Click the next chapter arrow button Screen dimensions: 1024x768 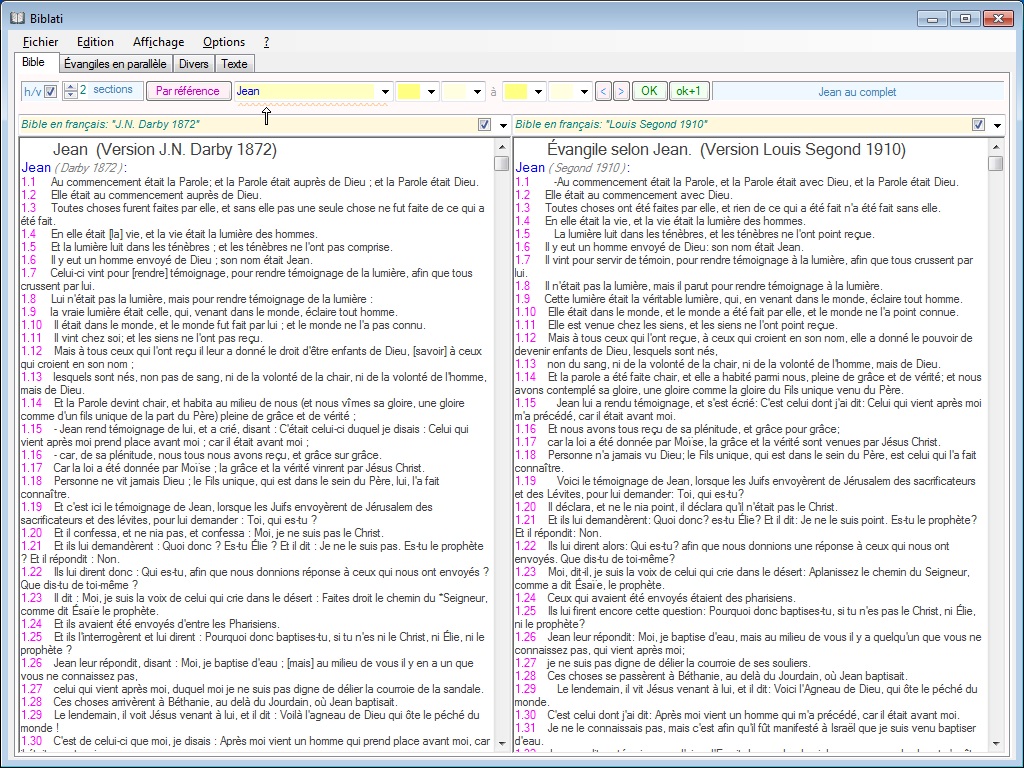(x=621, y=91)
